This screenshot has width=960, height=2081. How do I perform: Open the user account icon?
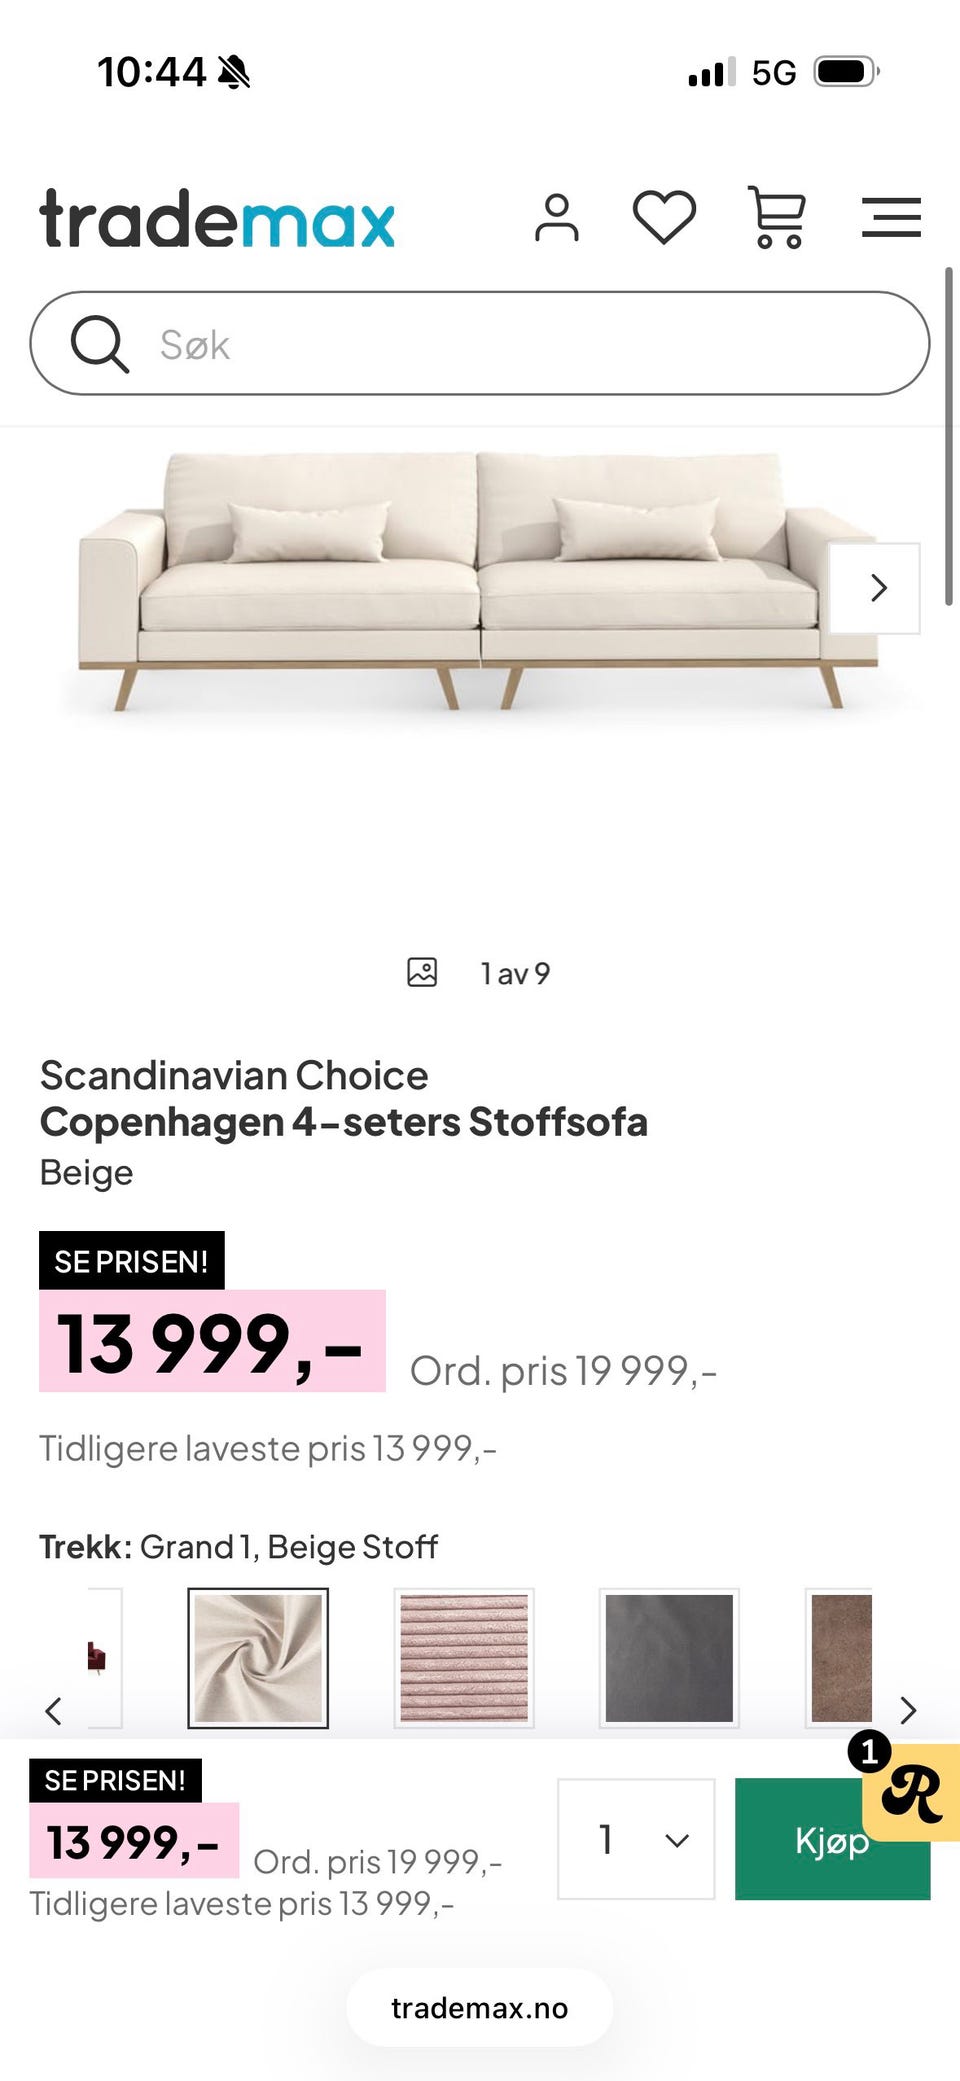(x=557, y=218)
